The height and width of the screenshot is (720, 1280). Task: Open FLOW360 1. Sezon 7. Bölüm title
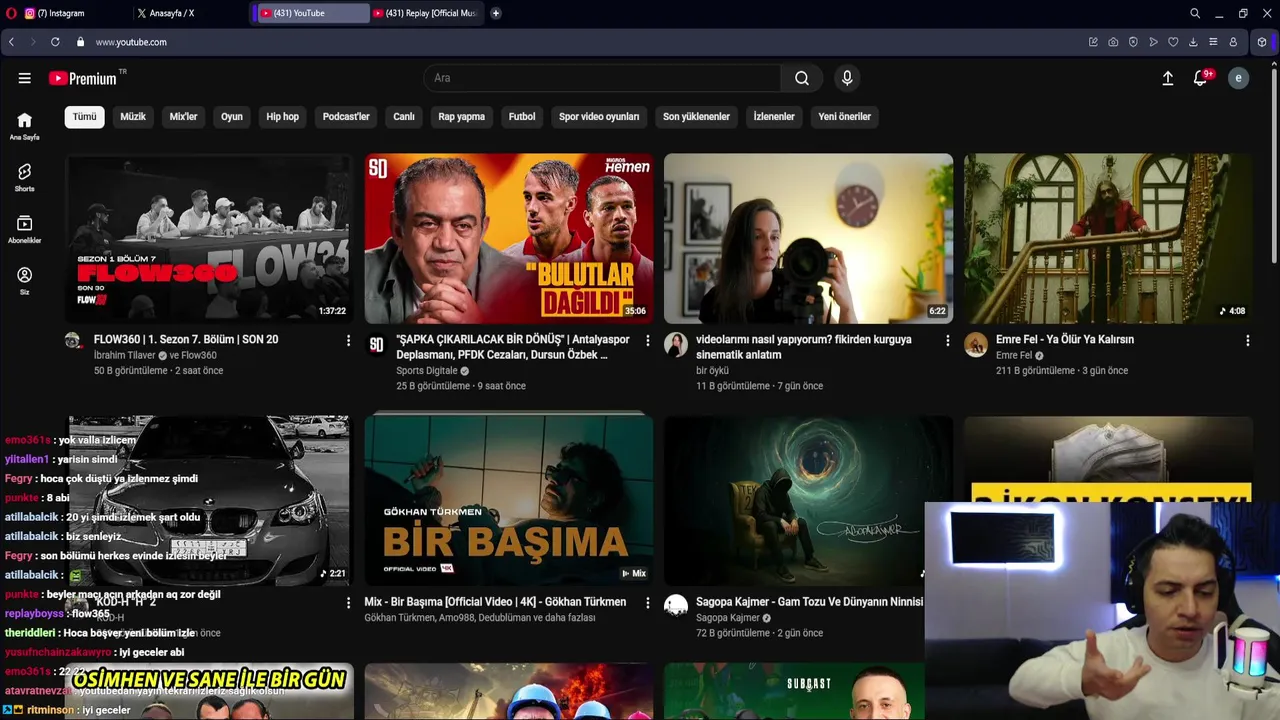(x=186, y=340)
